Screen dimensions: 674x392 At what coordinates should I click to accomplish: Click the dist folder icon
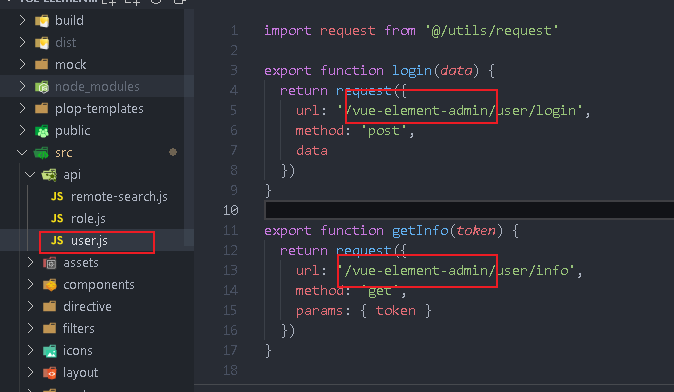click(x=42, y=43)
